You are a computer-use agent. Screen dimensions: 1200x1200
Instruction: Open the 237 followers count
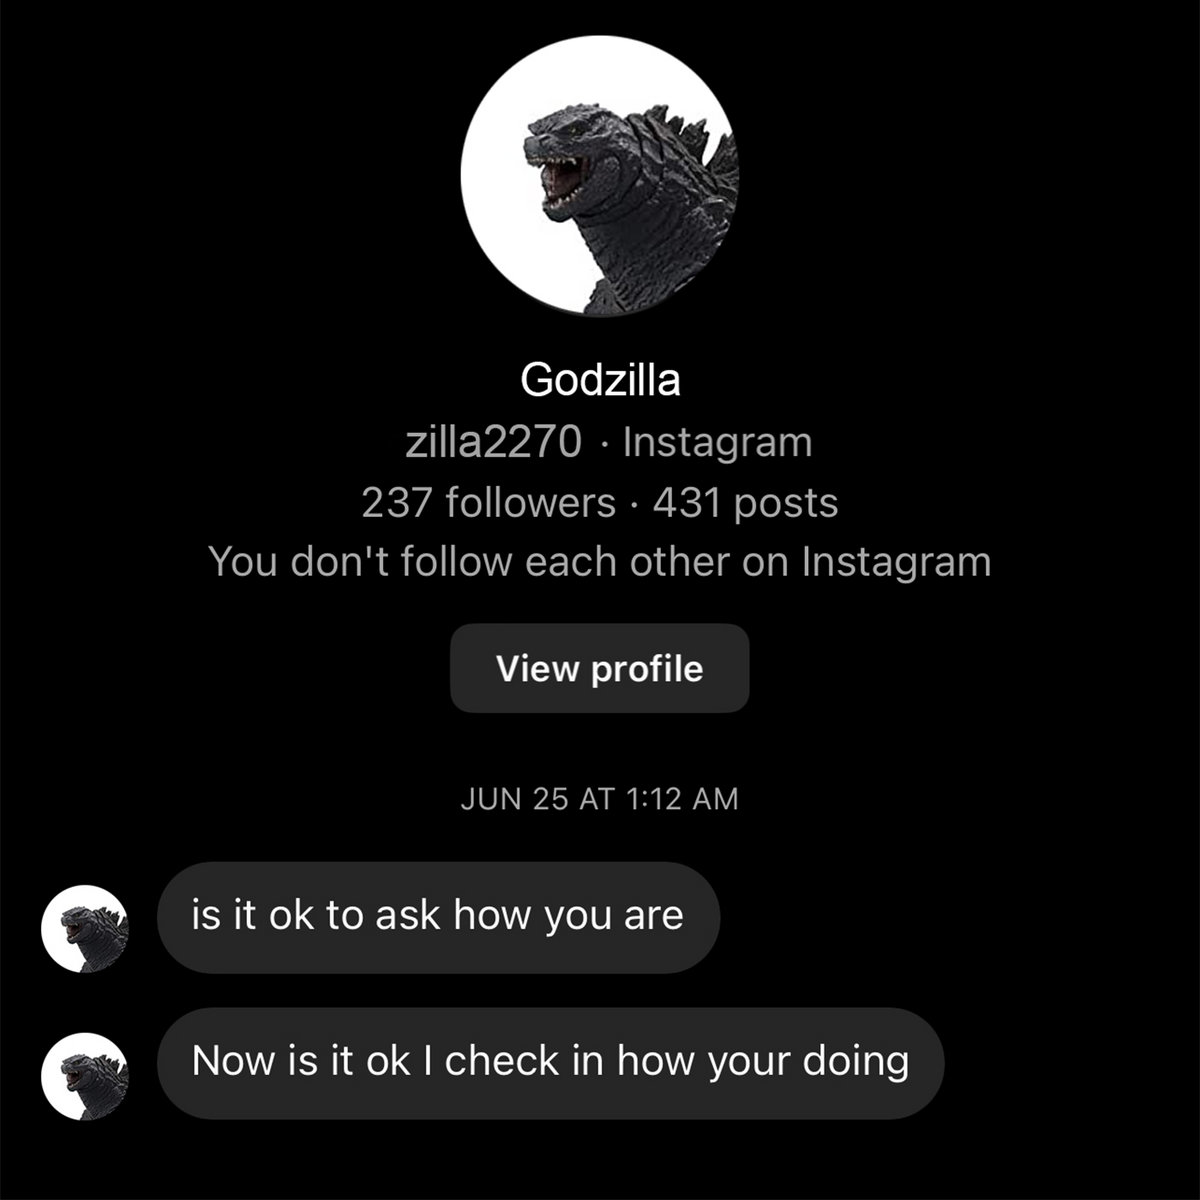click(x=488, y=502)
